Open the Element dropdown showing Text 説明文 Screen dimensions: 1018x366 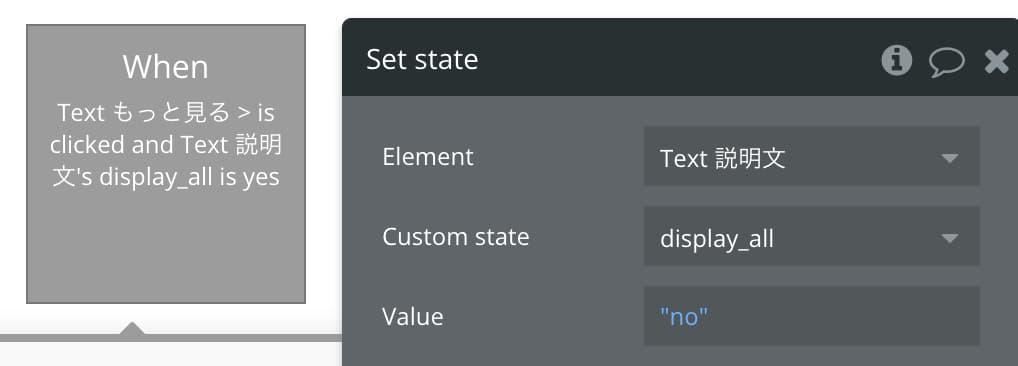(x=812, y=156)
